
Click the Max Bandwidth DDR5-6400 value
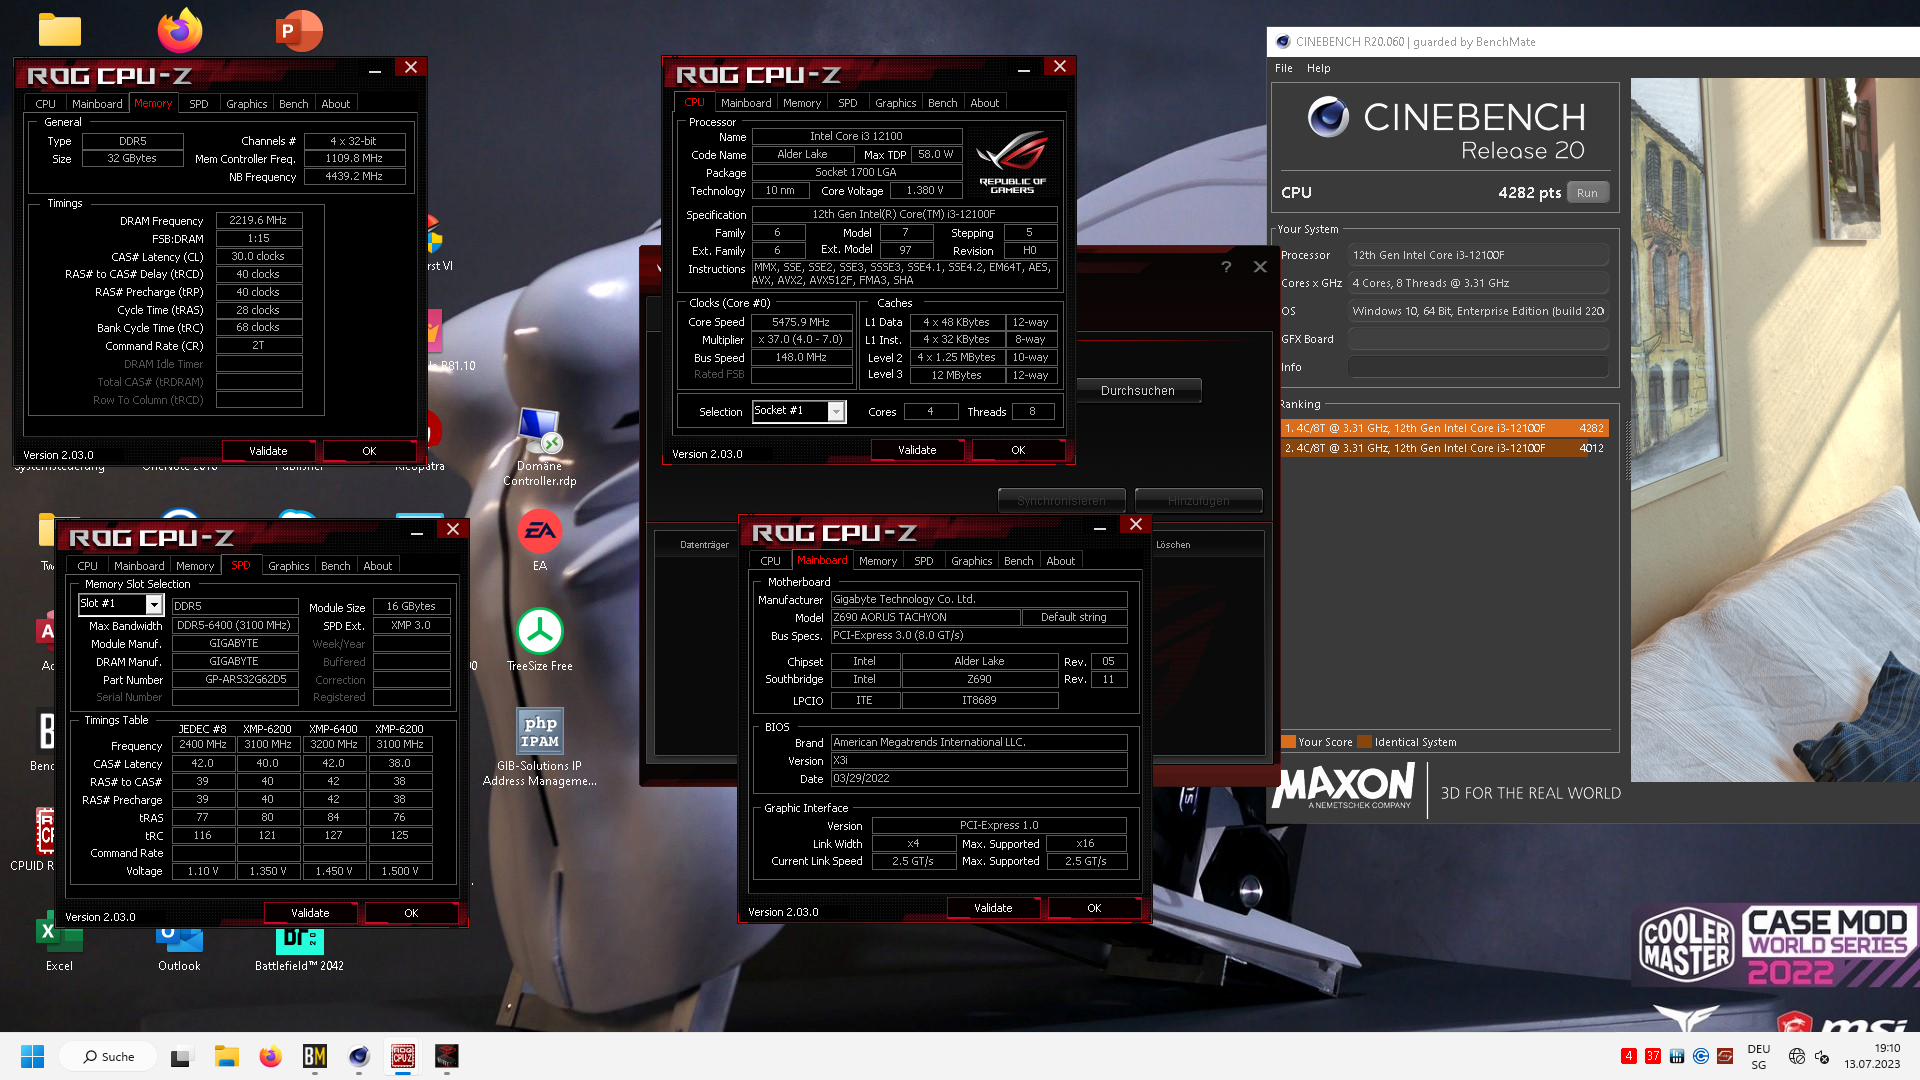click(x=235, y=625)
